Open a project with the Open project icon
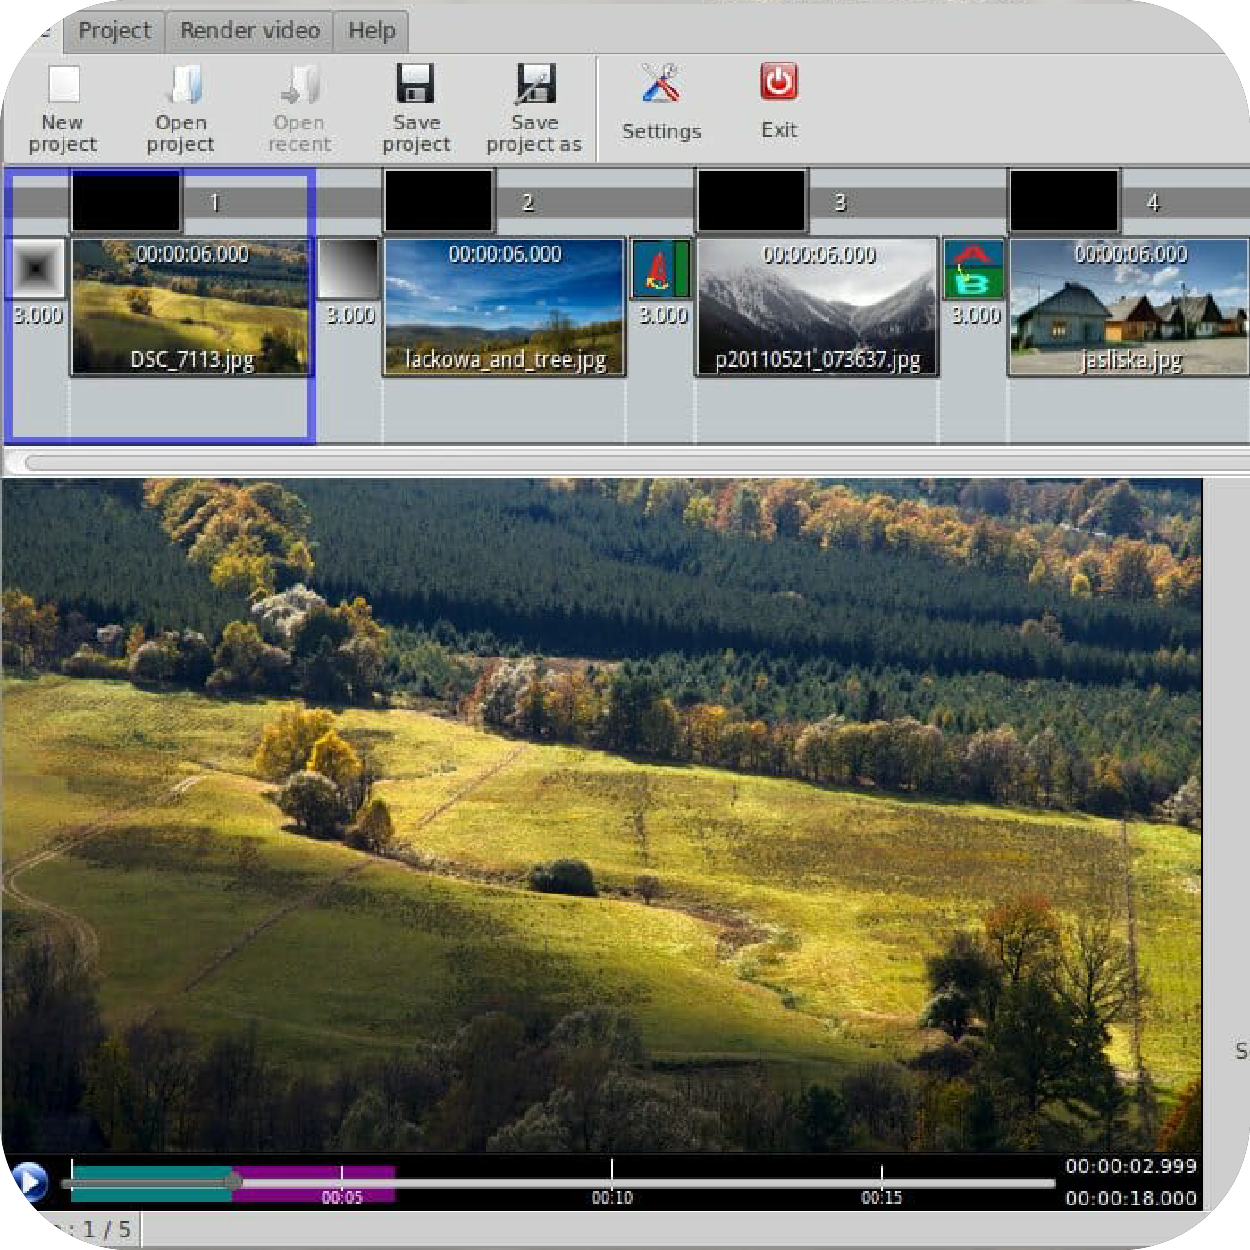The width and height of the screenshot is (1250, 1250). tap(181, 86)
